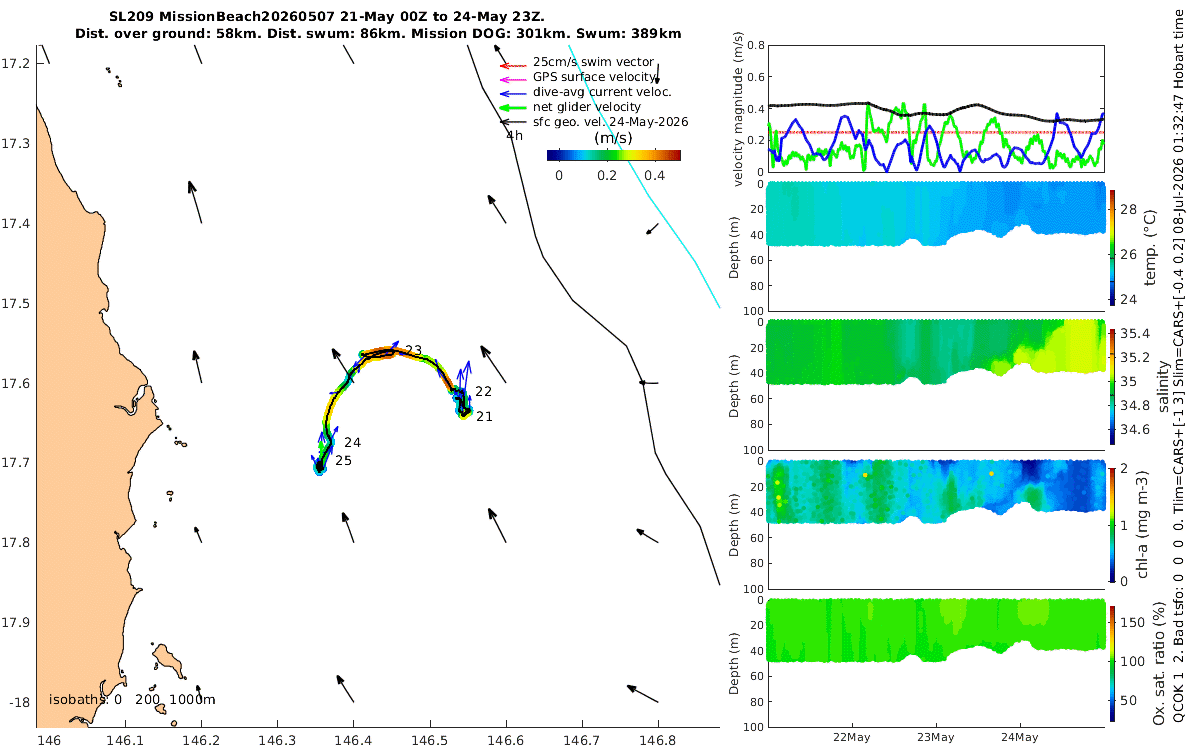Select the 'net glider velocity' legend label
The image size is (1200, 750).
[x=587, y=107]
